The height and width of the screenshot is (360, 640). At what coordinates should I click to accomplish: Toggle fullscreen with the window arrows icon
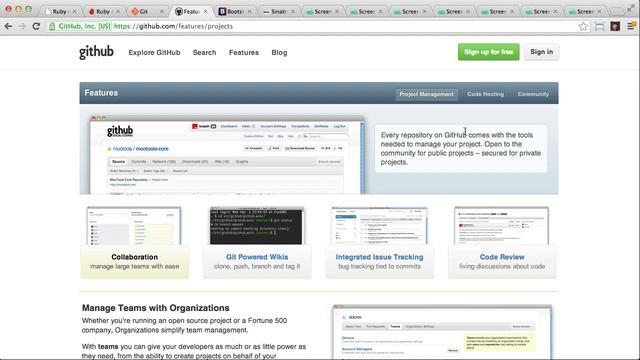coord(631,9)
